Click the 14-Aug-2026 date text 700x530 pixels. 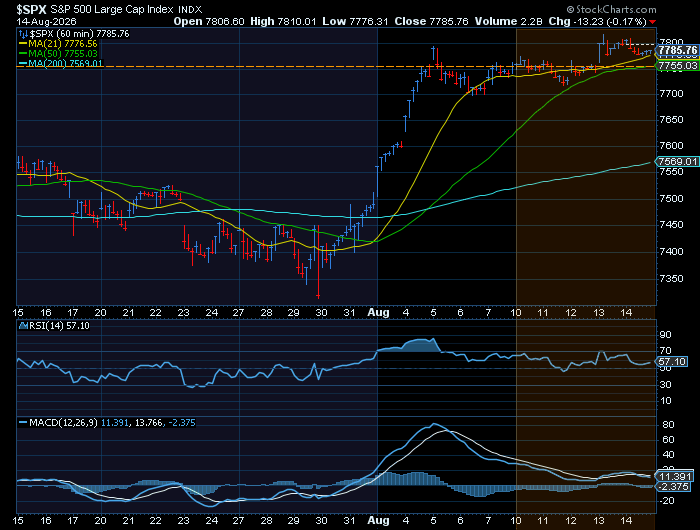pyautogui.click(x=46, y=21)
